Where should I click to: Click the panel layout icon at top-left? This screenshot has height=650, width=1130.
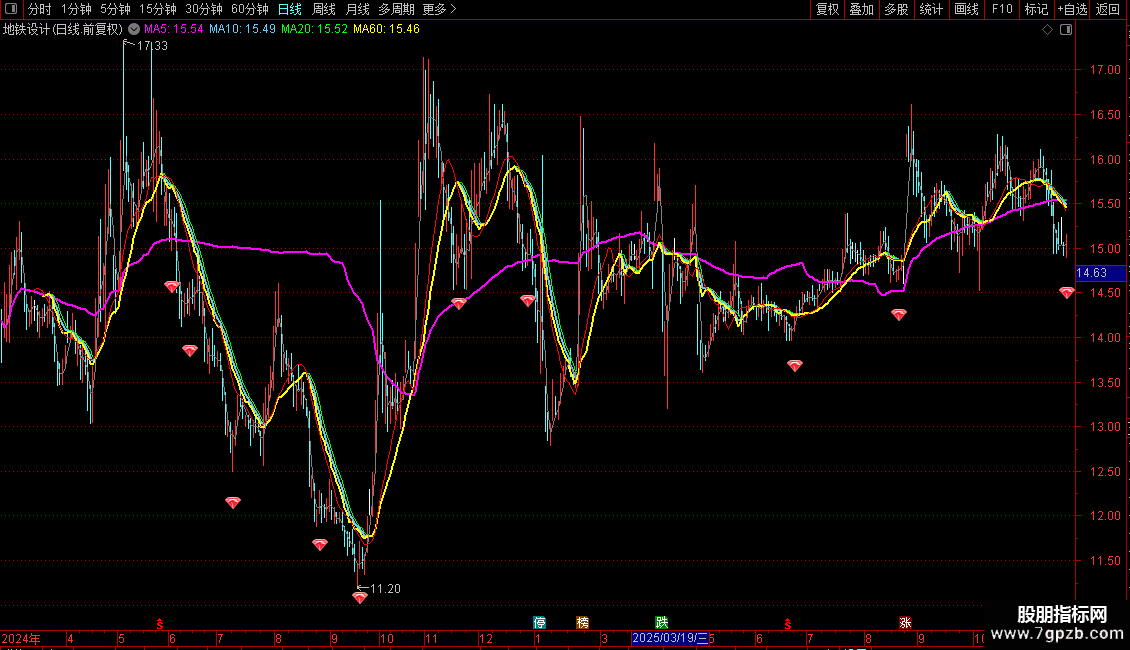12,9
